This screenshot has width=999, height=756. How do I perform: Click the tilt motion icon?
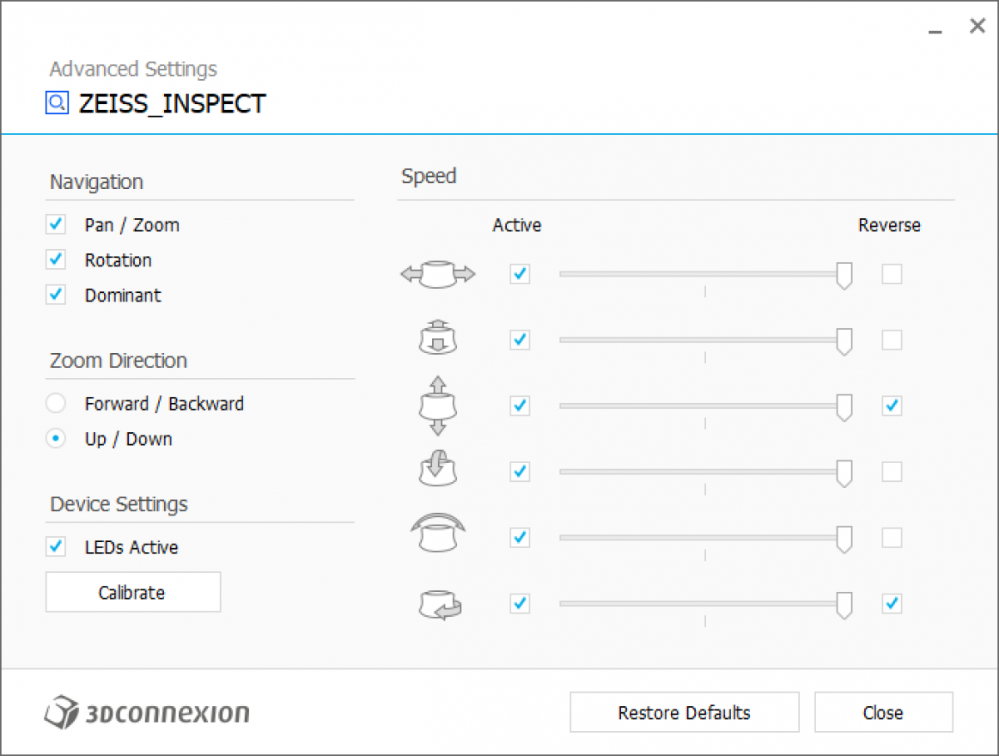(x=438, y=471)
